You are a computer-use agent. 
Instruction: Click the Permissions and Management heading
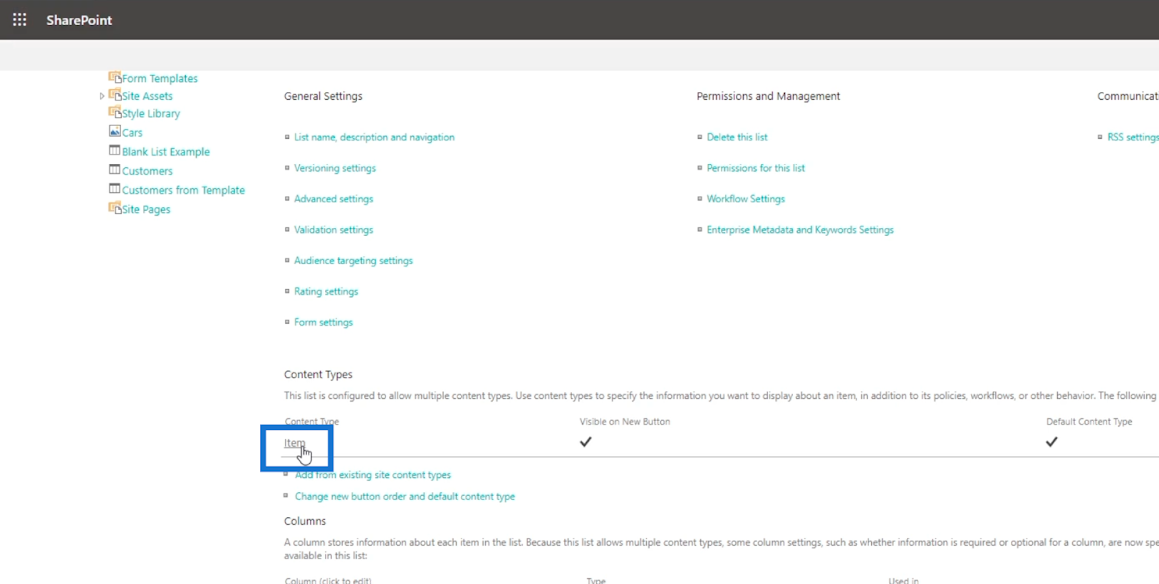768,97
